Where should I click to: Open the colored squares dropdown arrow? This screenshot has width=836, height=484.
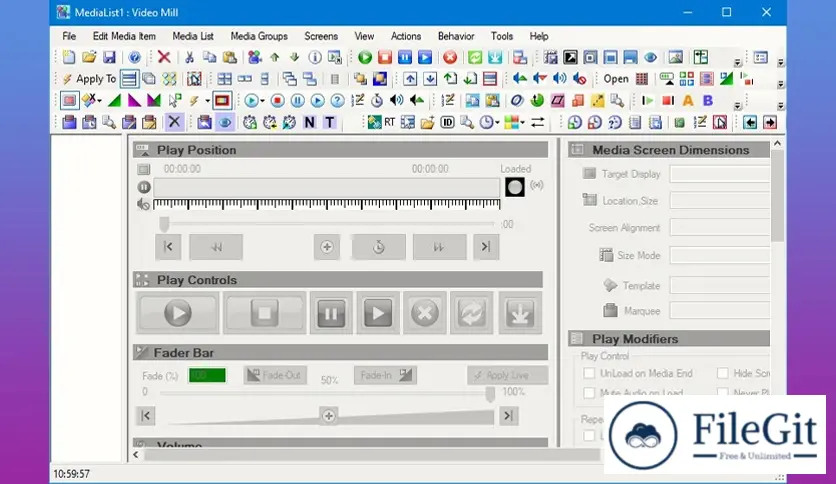522,123
